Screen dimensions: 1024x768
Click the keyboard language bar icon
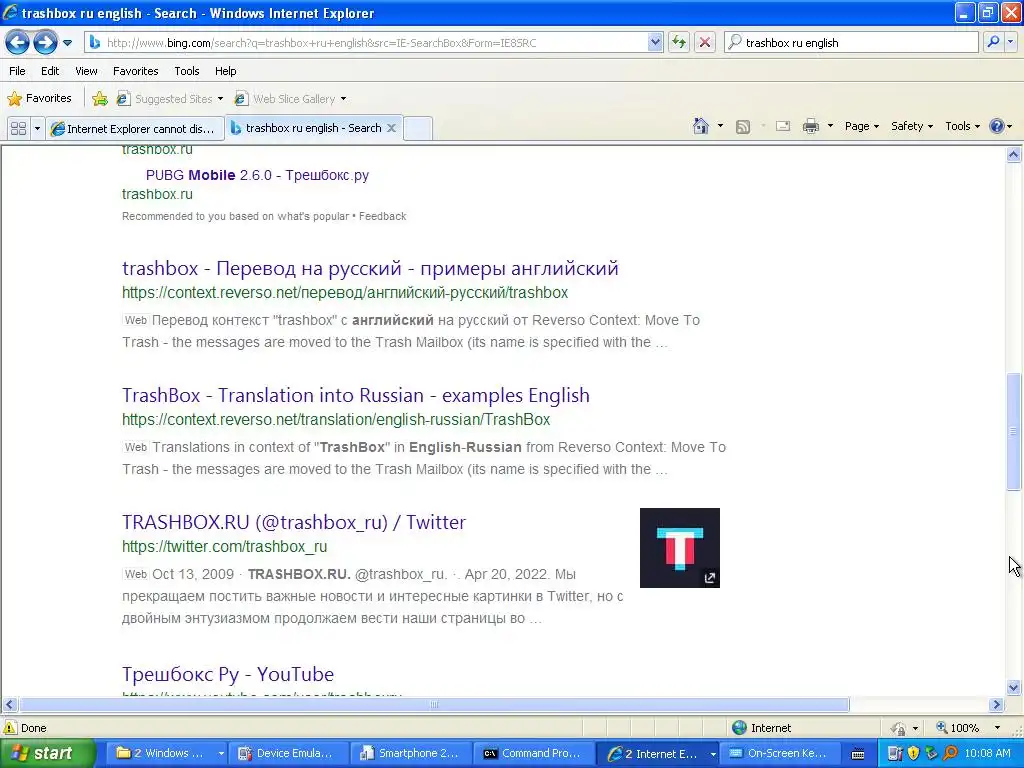point(858,754)
